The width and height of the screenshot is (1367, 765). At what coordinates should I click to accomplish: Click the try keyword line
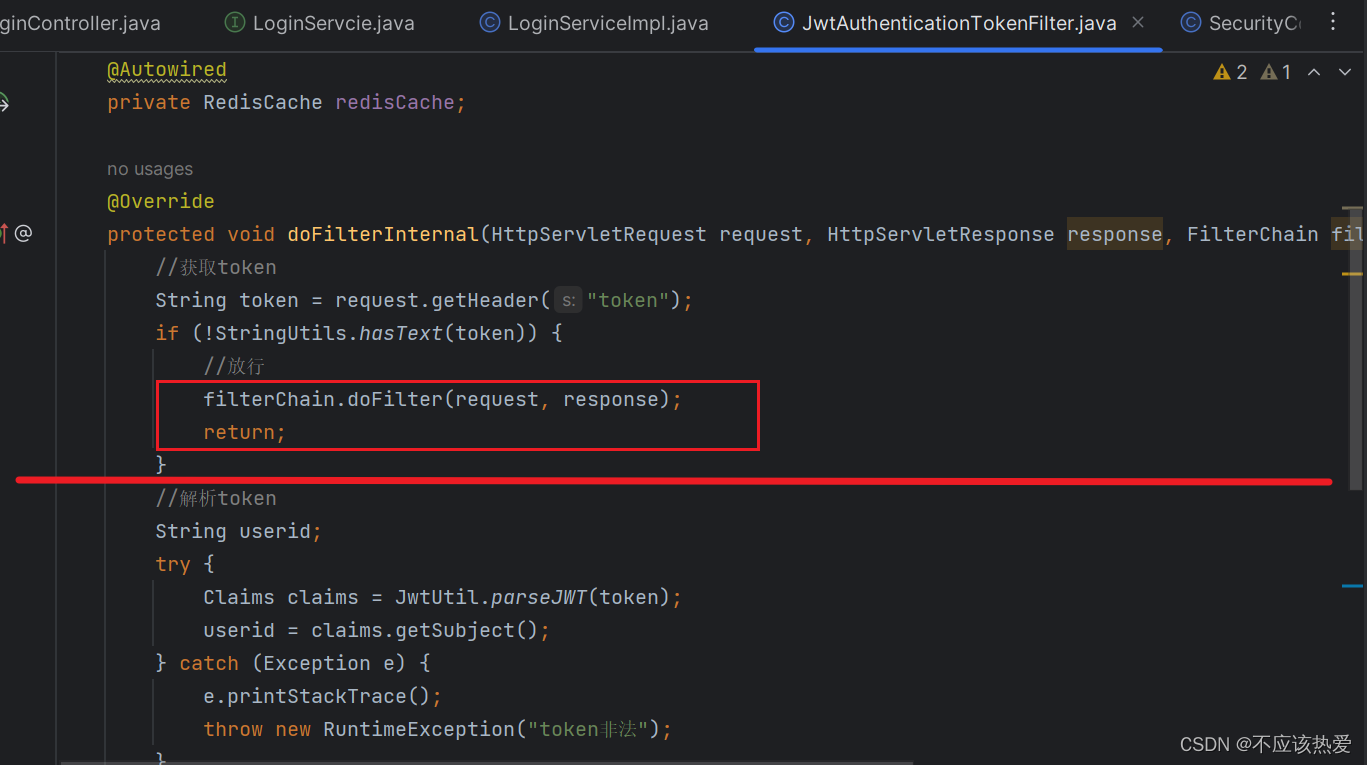click(185, 564)
